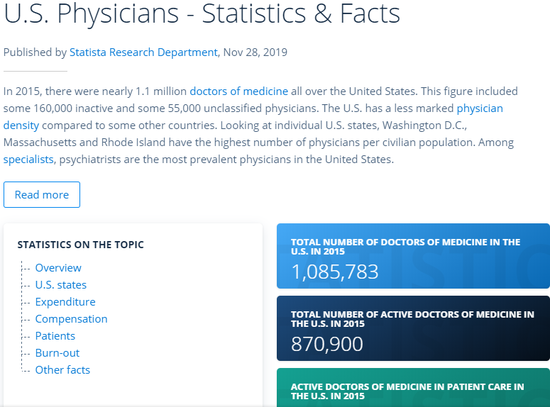The height and width of the screenshot is (407, 550).
Task: Open the 'physician density' link
Action: (x=480, y=108)
